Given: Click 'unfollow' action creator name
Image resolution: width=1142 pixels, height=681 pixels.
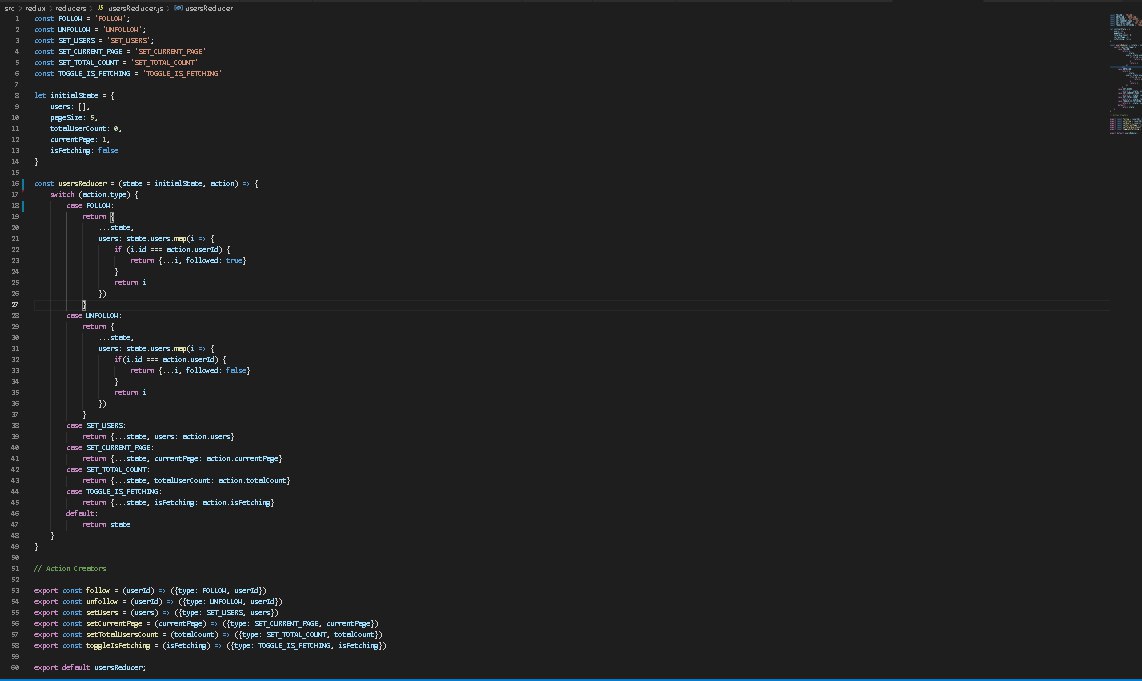Looking at the screenshot, I should [102, 601].
